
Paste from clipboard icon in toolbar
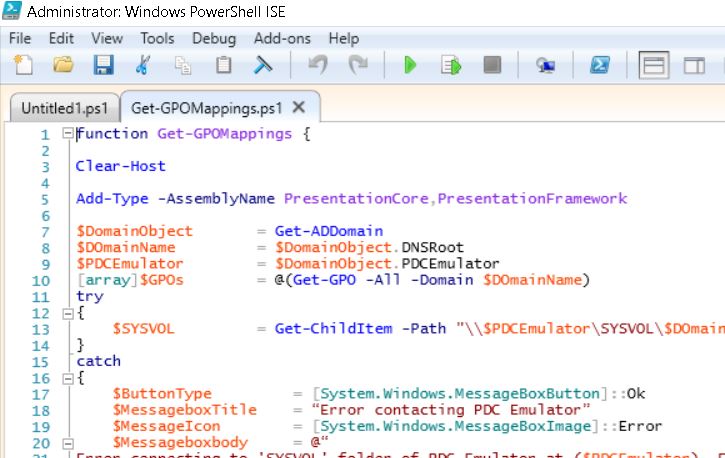pyautogui.click(x=223, y=65)
